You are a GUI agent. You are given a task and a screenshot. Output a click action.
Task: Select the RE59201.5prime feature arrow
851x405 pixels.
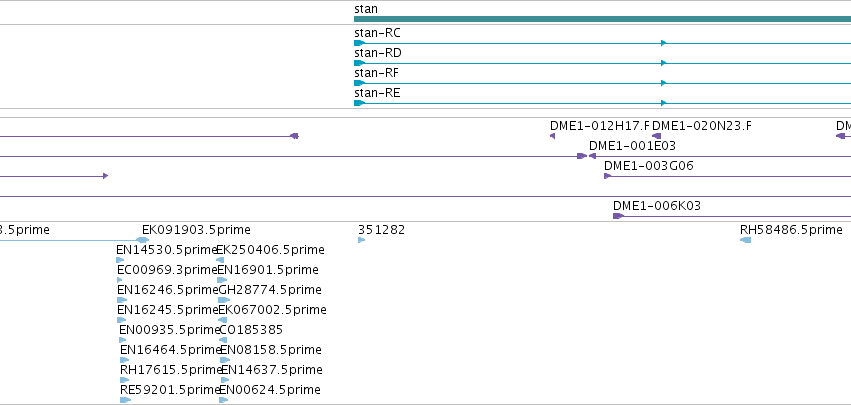click(x=125, y=400)
